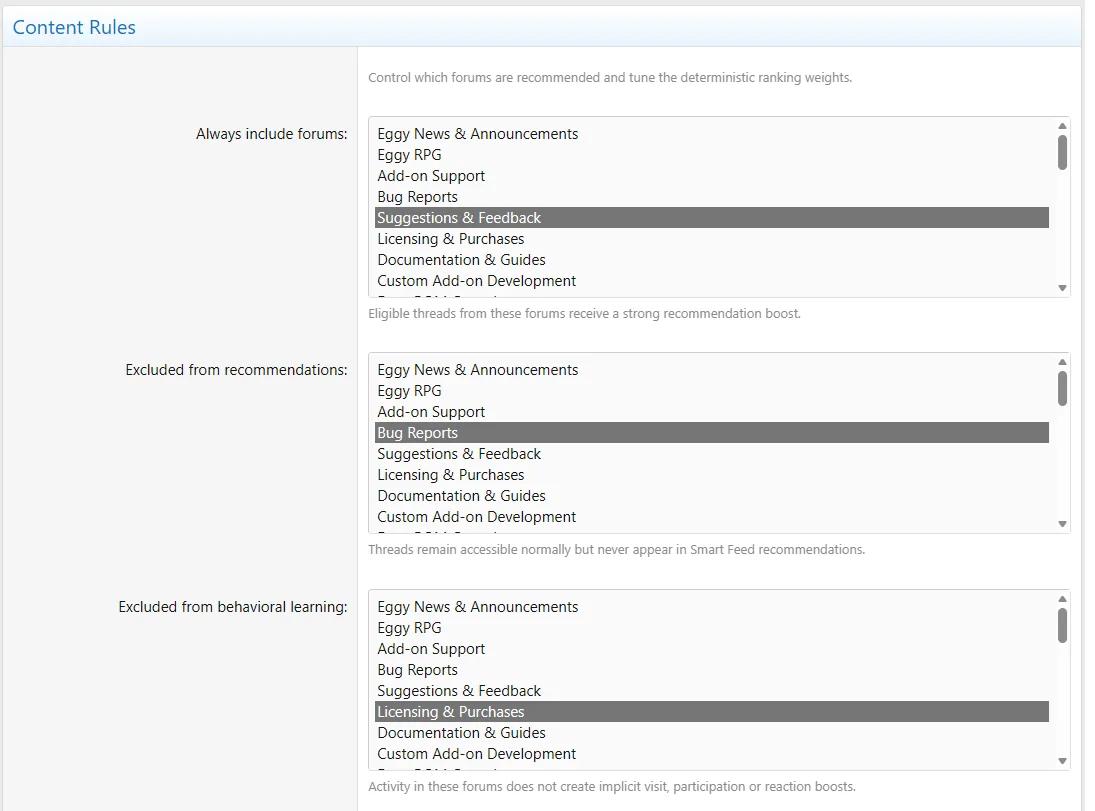This screenshot has width=1095, height=811.
Task: Choose Eggy RPG in Excluded from behavioral learning
Action: tap(712, 628)
